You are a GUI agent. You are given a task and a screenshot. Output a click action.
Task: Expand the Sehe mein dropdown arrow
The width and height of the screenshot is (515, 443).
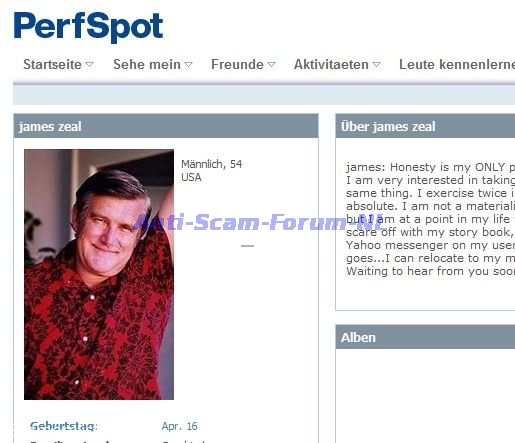tap(188, 64)
